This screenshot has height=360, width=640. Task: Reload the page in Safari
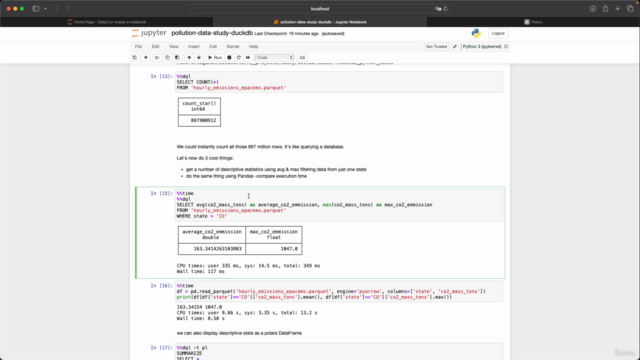click(x=445, y=9)
